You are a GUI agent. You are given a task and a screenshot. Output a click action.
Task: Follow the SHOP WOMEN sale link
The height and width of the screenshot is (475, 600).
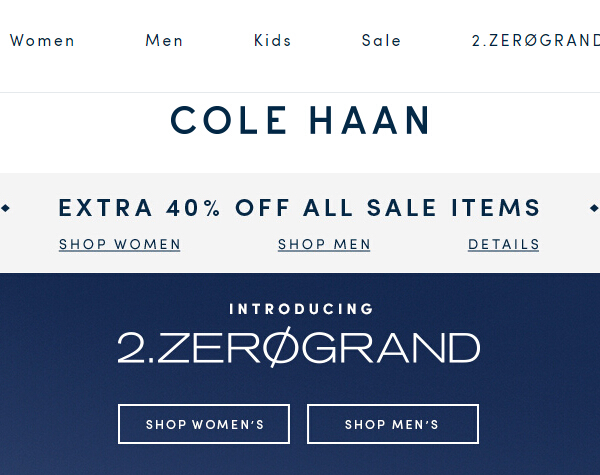click(120, 244)
